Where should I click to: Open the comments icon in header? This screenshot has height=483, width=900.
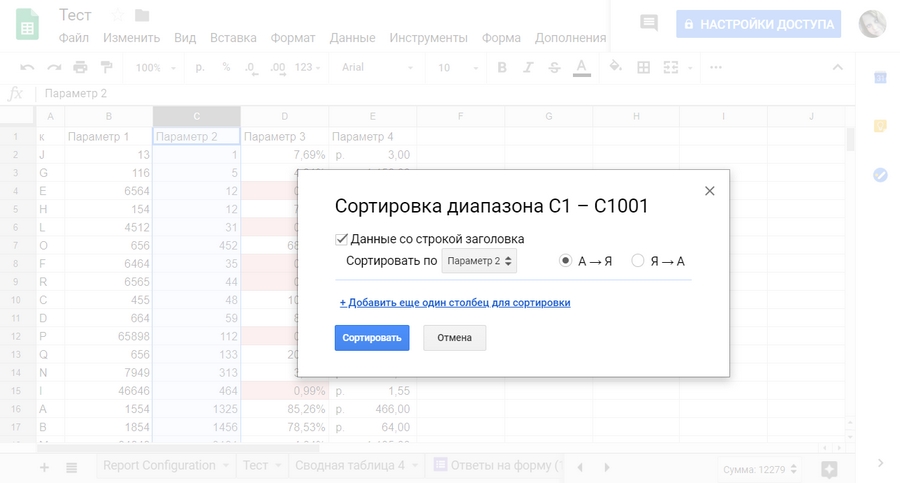point(649,23)
